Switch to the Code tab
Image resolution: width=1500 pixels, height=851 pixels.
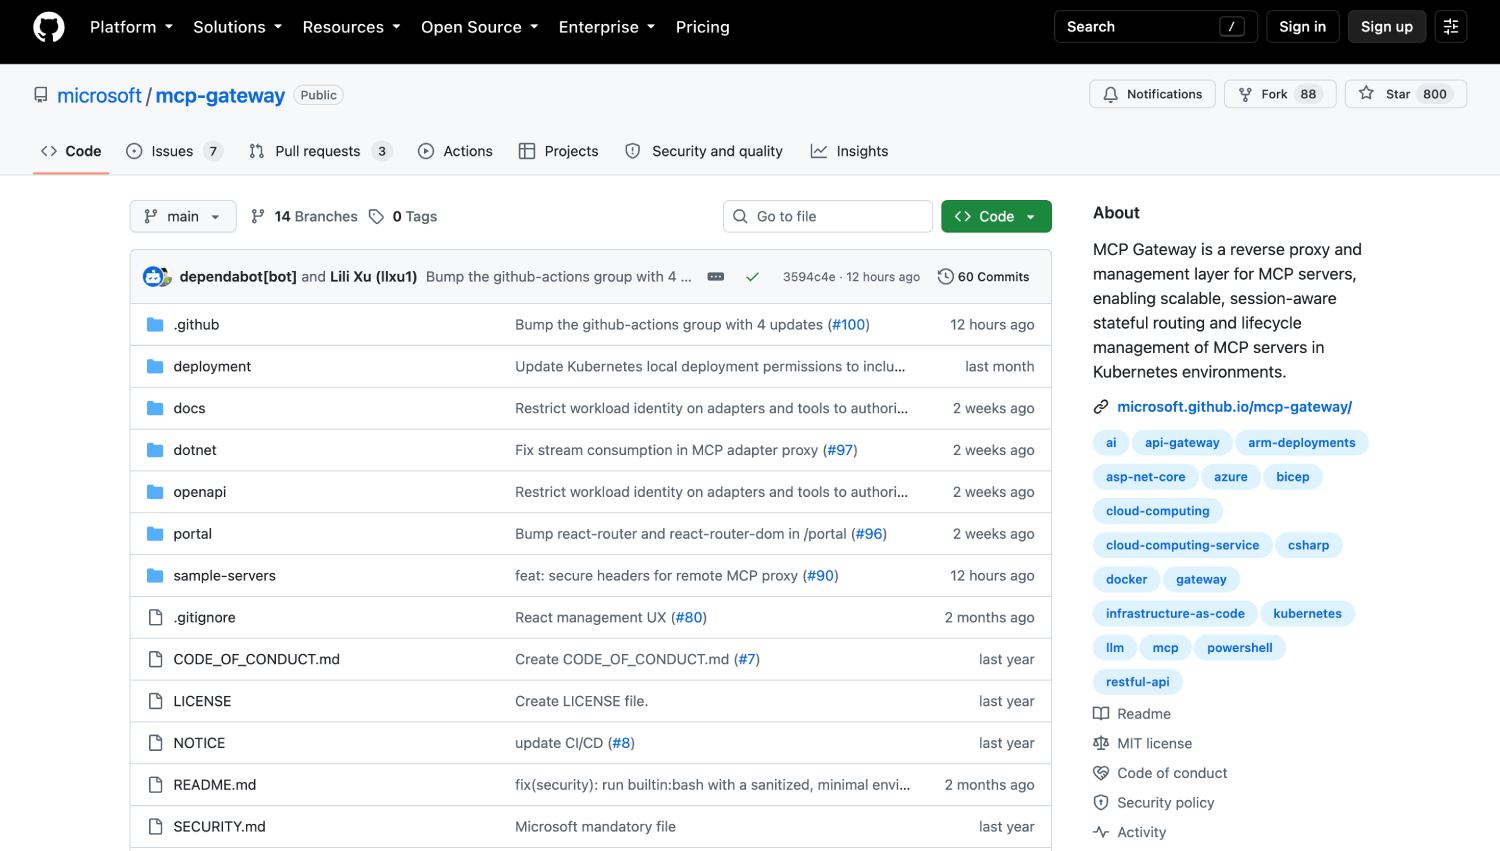(71, 152)
